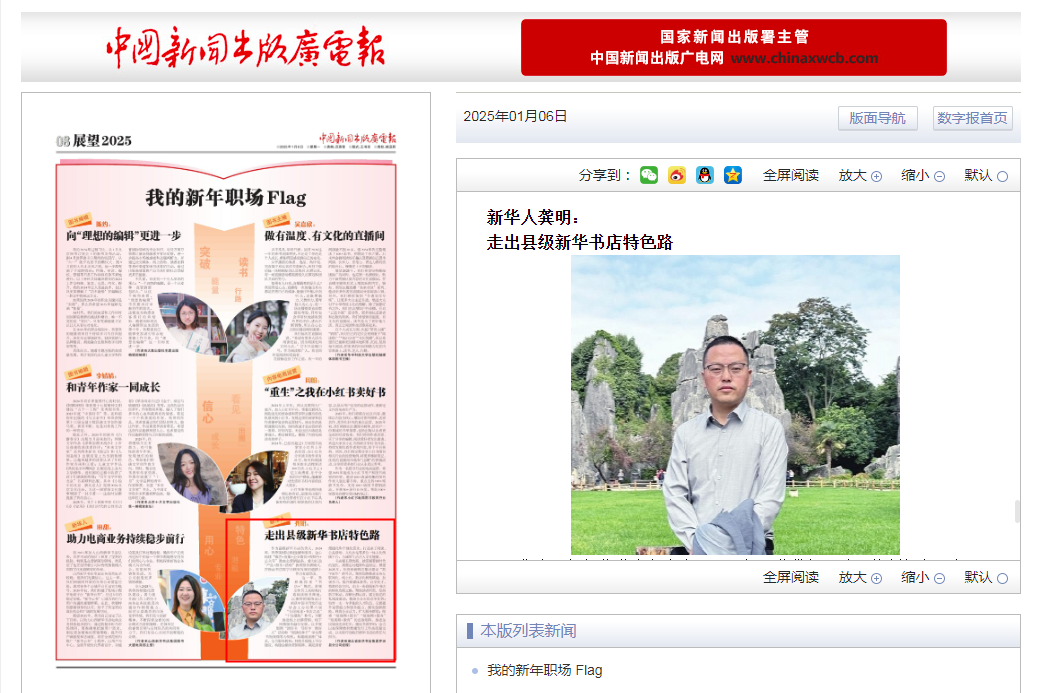Share article to Weibo

click(677, 176)
